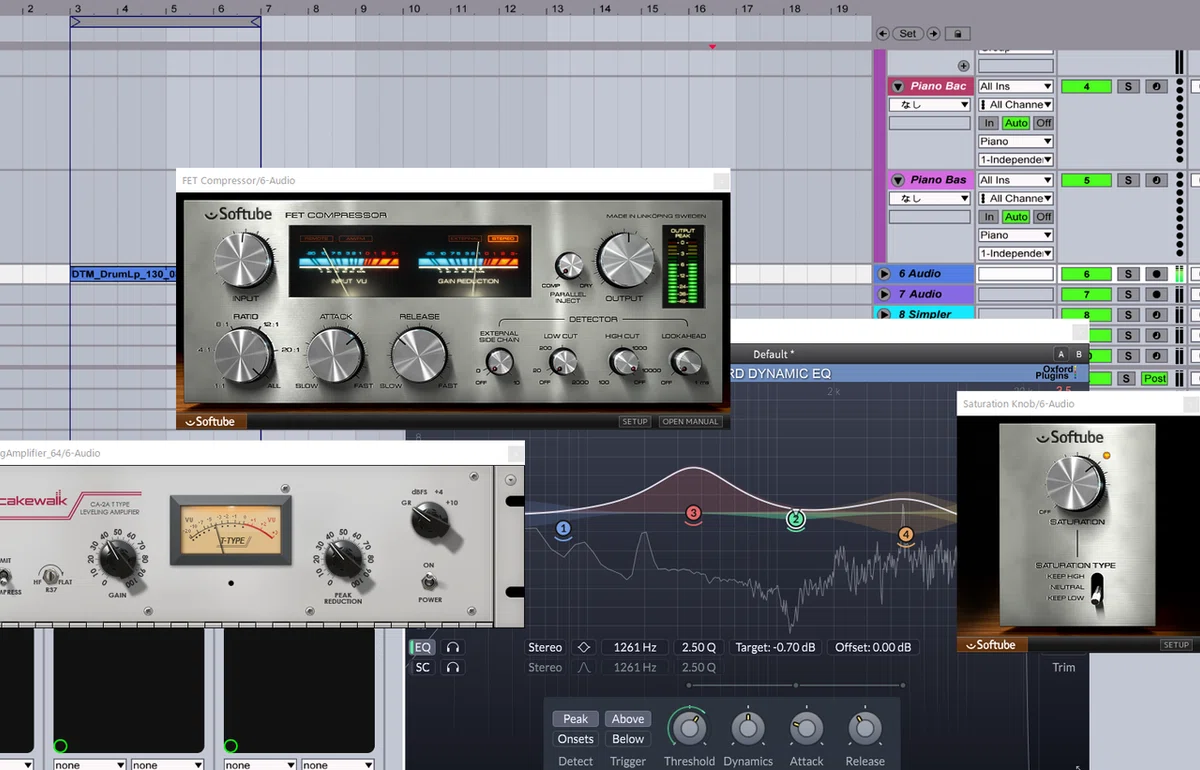Open the 1-Independent dropdown for Piano Bas
The image size is (1200, 770).
[1015, 254]
